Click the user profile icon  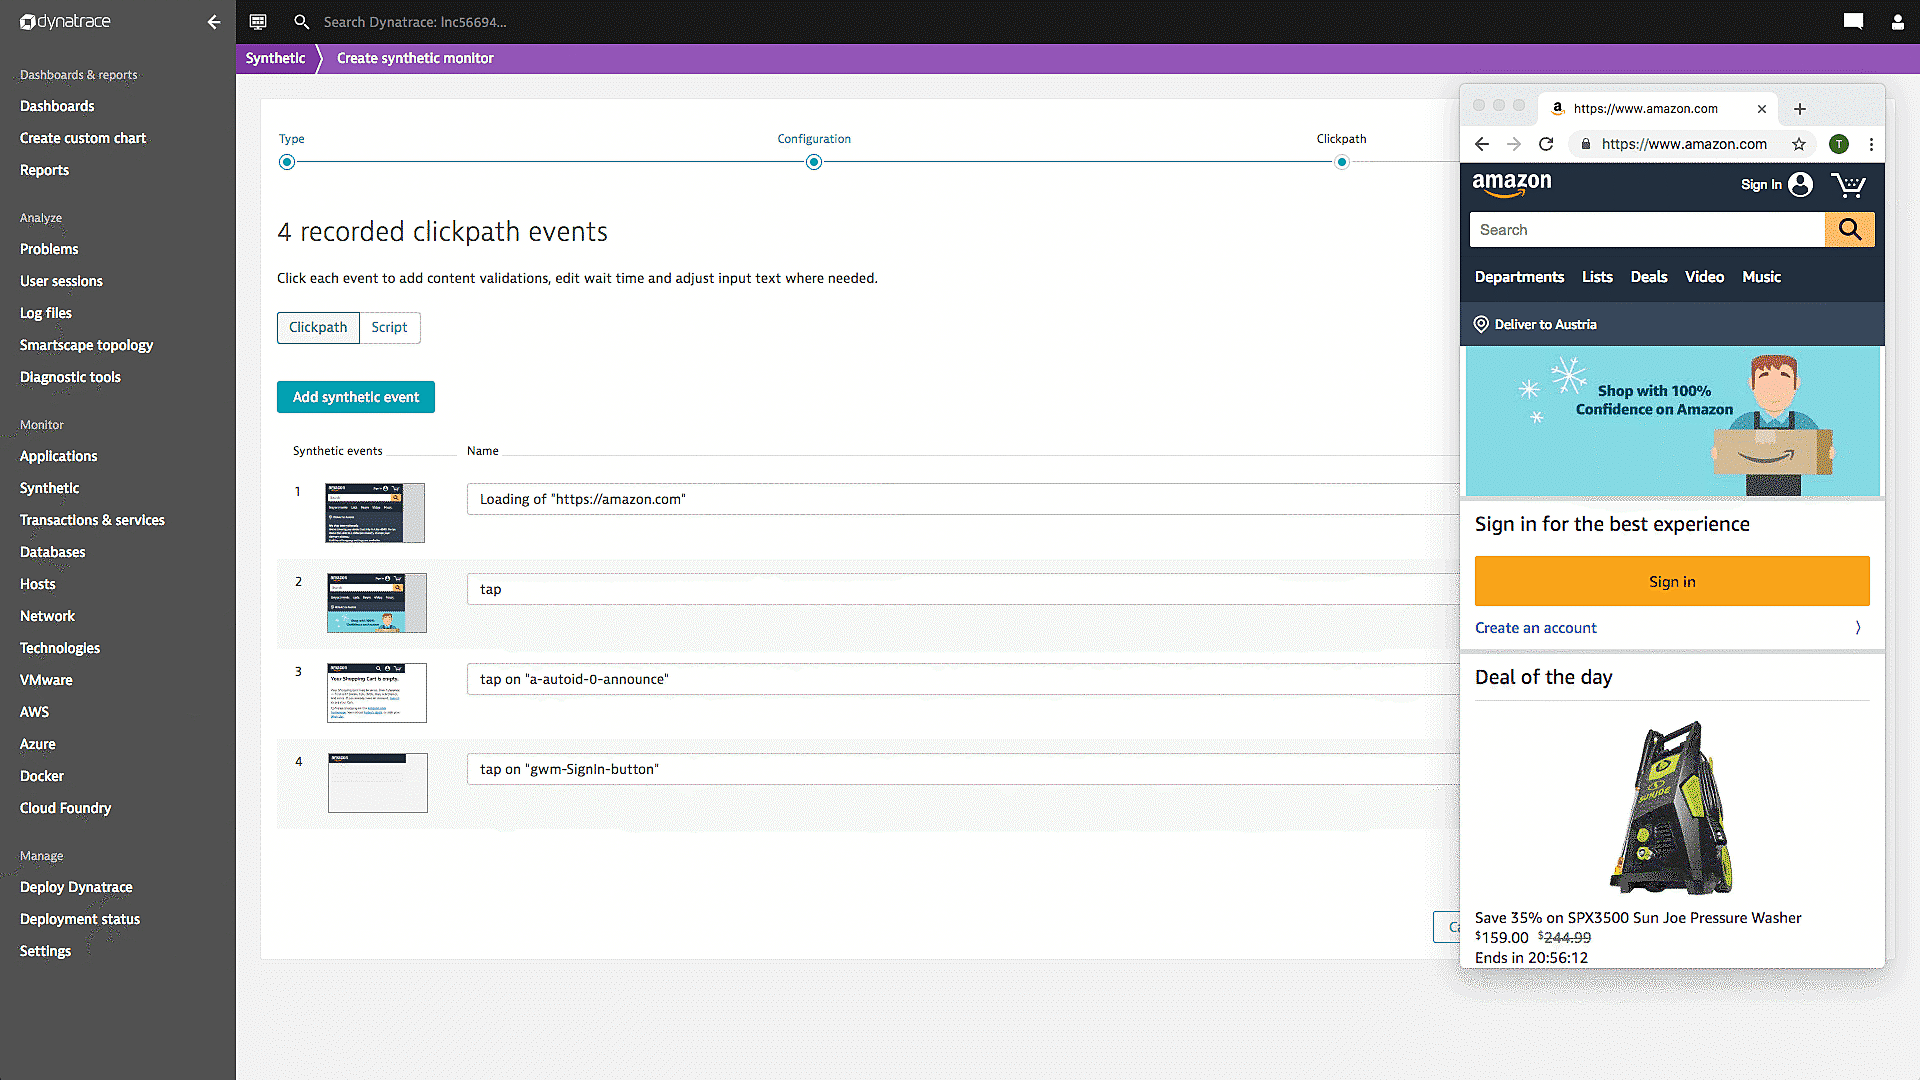coord(1898,21)
